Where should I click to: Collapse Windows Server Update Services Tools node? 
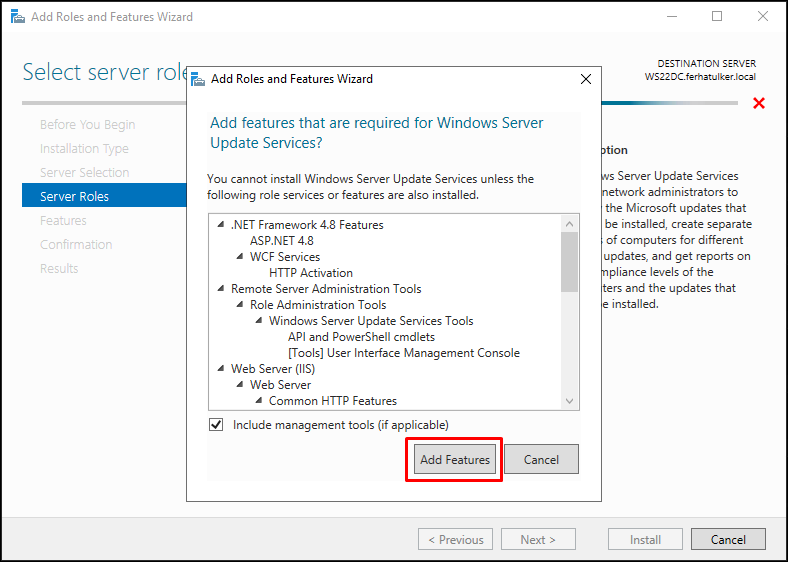coord(259,320)
